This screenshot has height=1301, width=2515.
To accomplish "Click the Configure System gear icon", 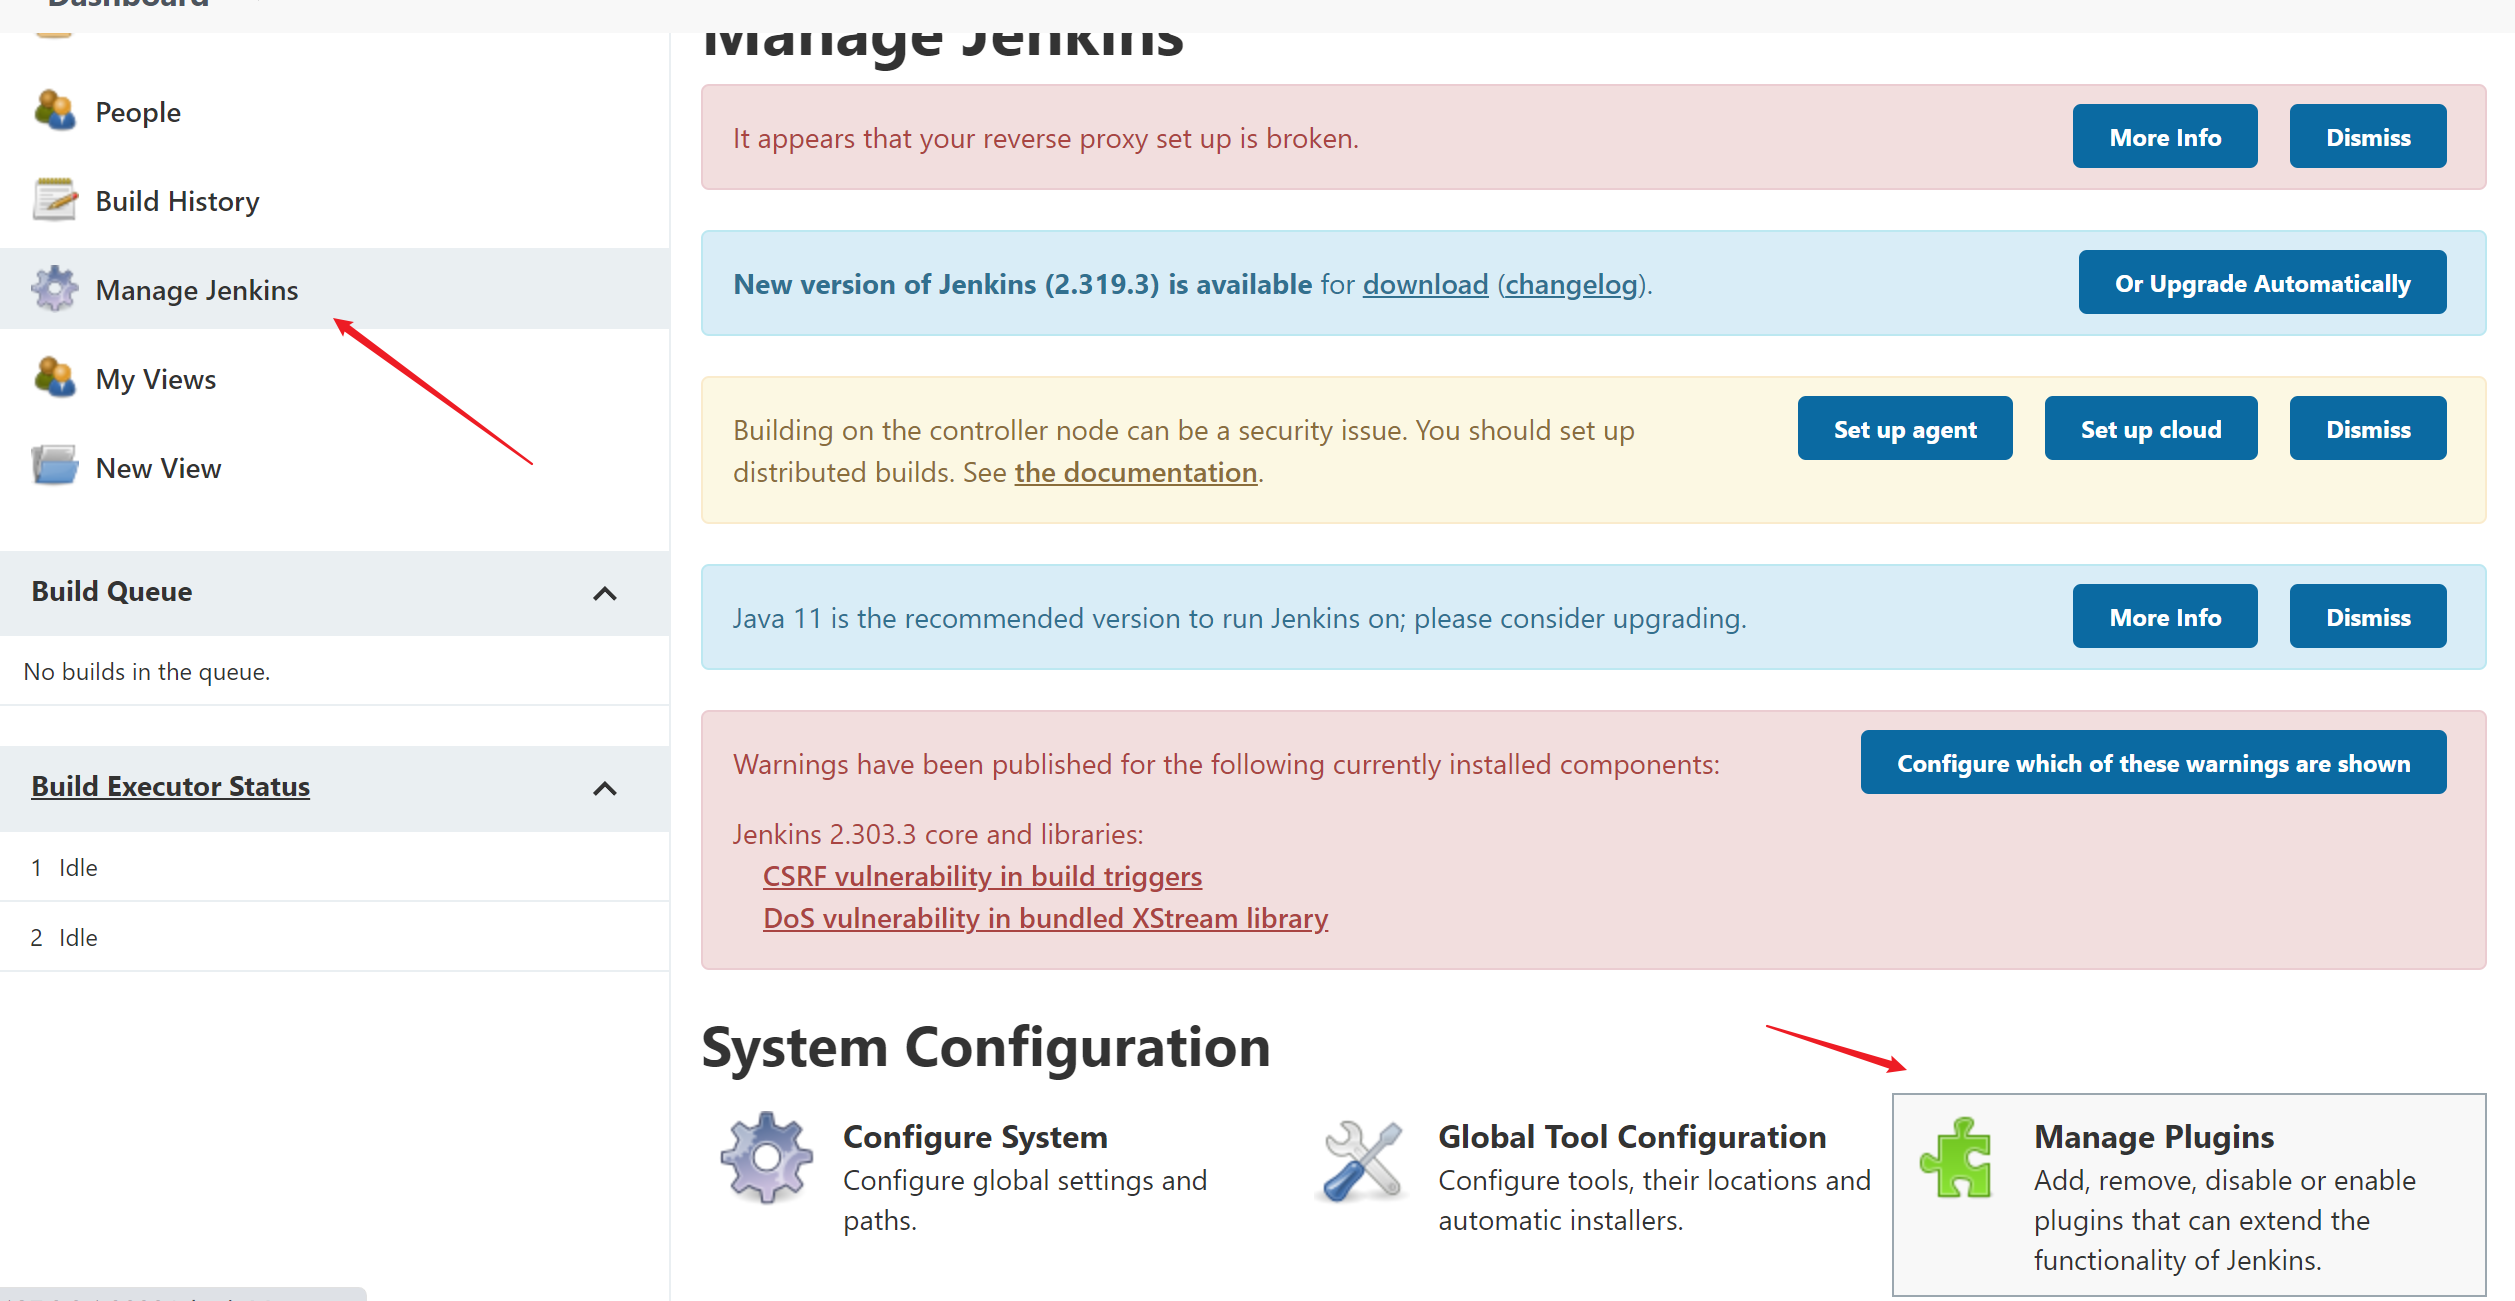I will [766, 1157].
